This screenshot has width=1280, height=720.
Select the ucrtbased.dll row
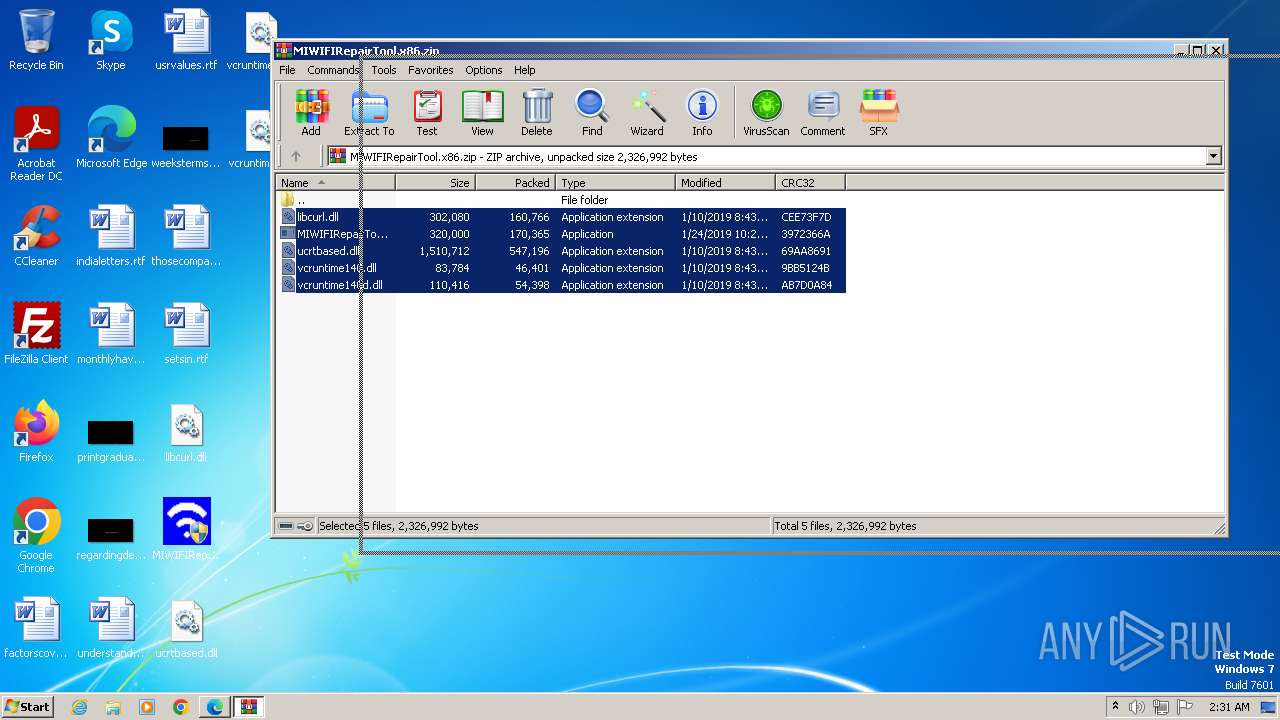point(561,251)
